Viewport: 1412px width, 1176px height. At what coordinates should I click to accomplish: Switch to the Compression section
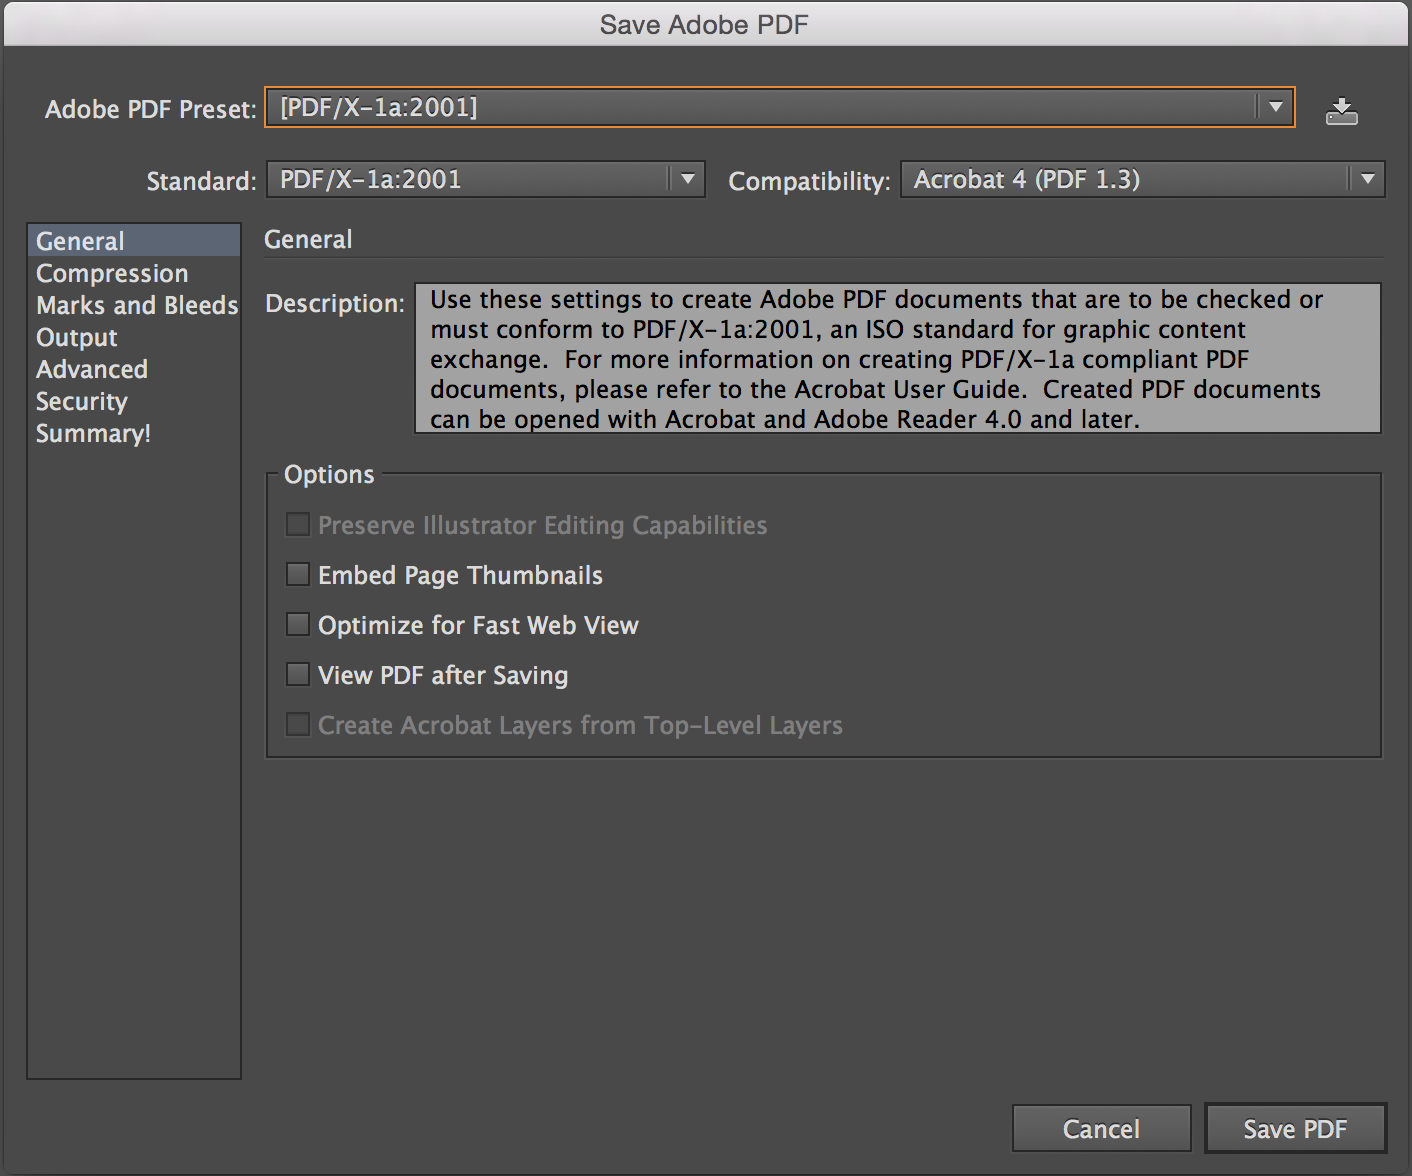click(x=134, y=273)
